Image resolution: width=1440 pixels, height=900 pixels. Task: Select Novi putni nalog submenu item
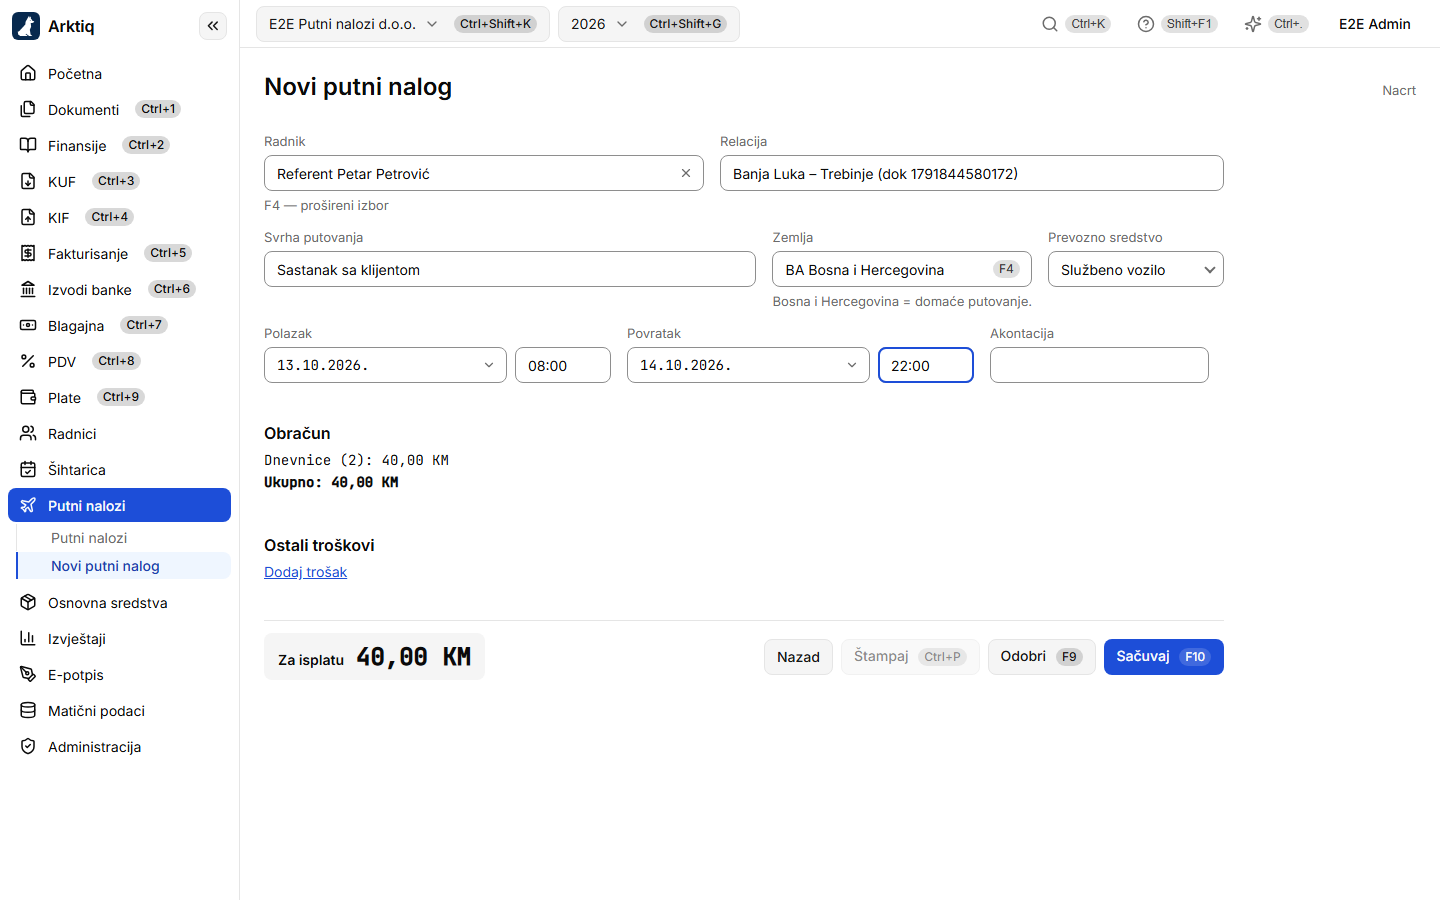124,566
